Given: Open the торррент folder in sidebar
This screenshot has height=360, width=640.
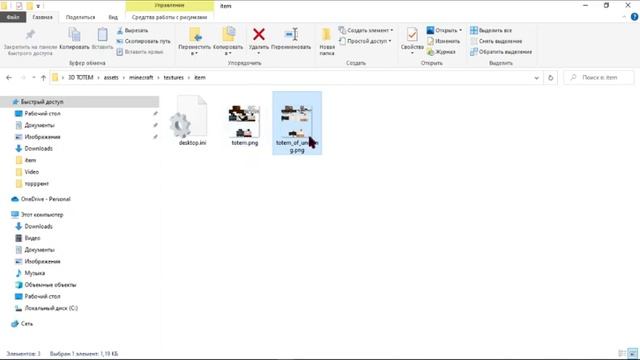Looking at the screenshot, I should 36,184.
